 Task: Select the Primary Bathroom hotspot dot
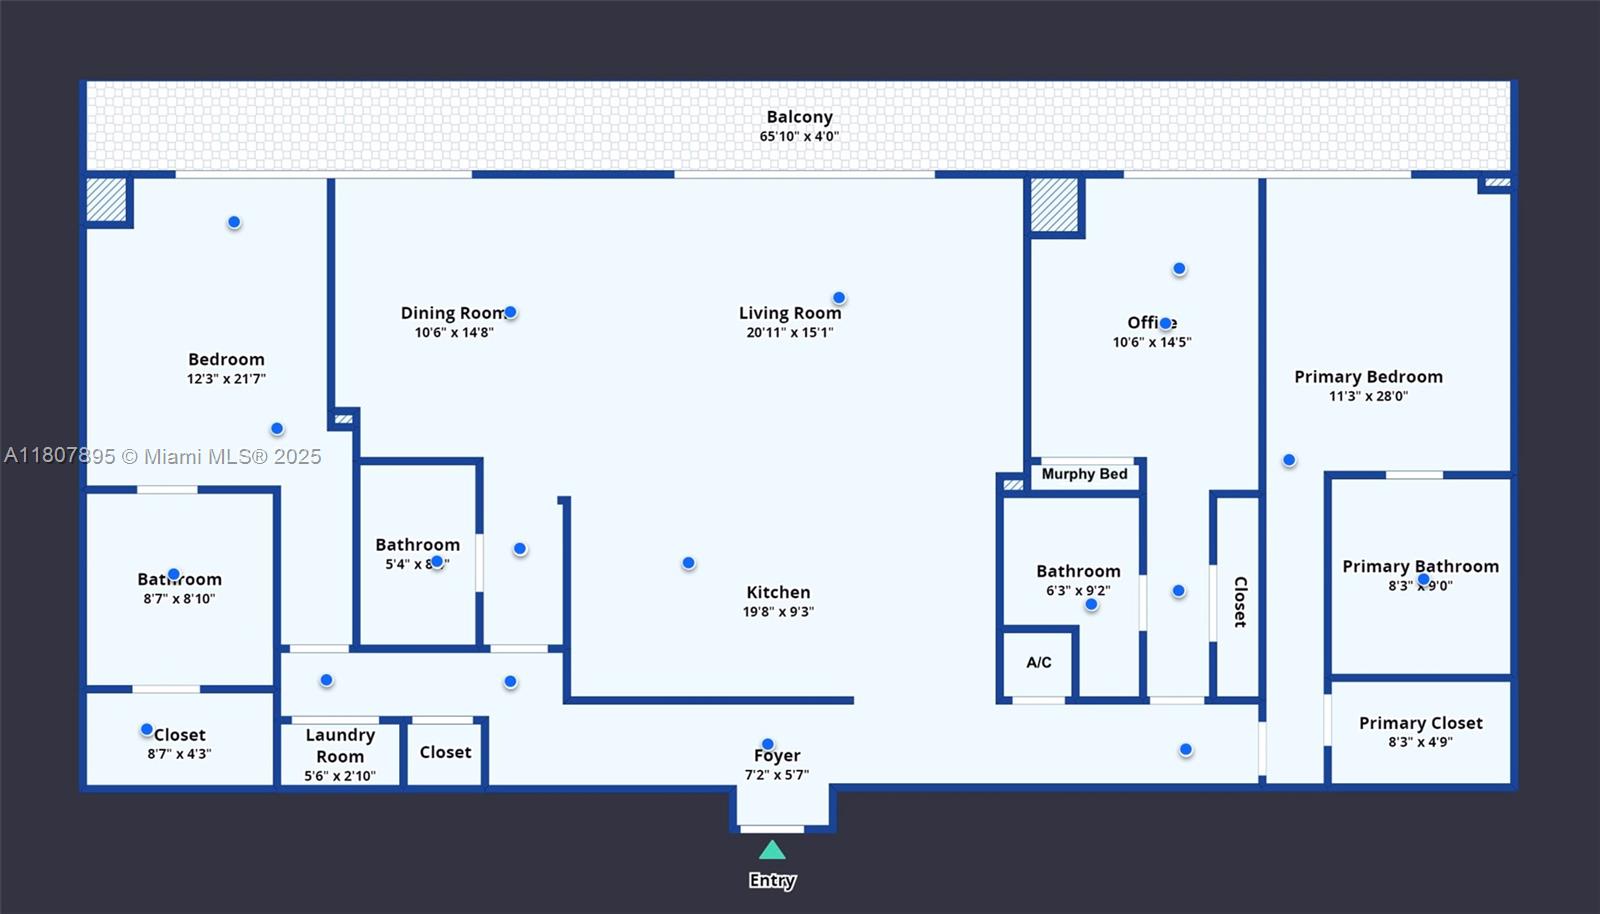(1423, 579)
